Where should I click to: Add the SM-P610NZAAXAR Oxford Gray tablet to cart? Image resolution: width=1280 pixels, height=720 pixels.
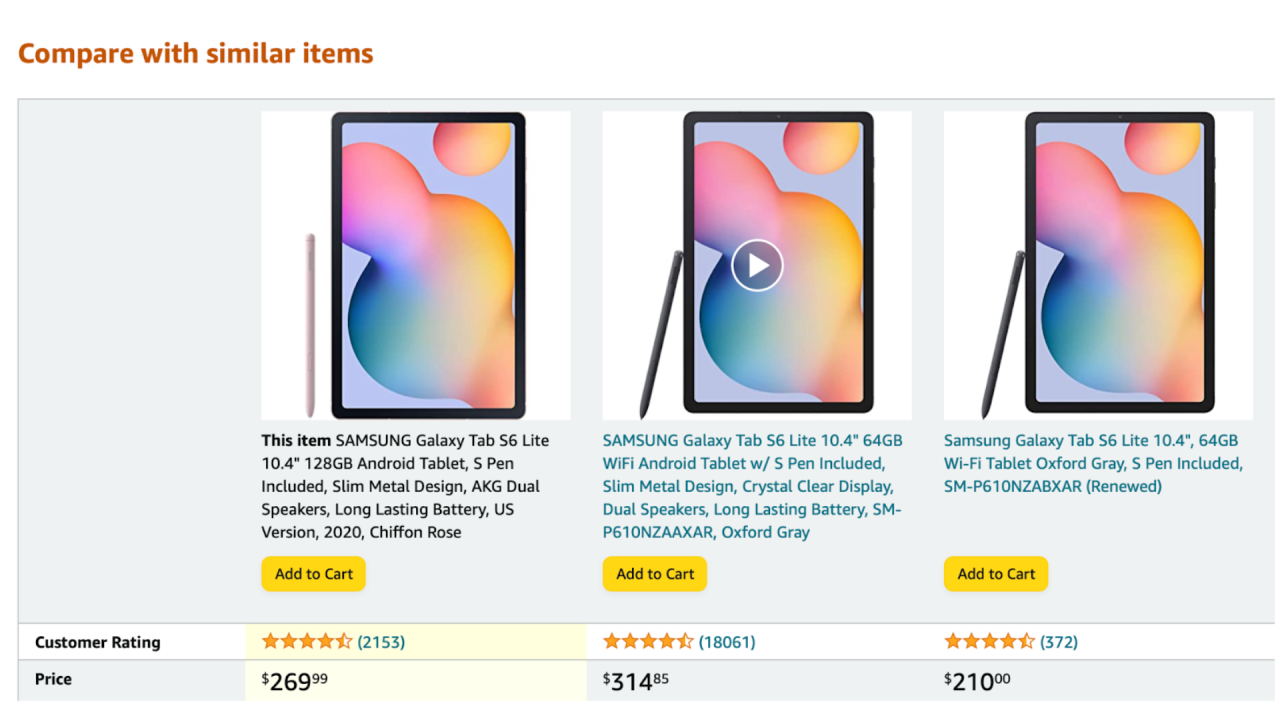655,574
